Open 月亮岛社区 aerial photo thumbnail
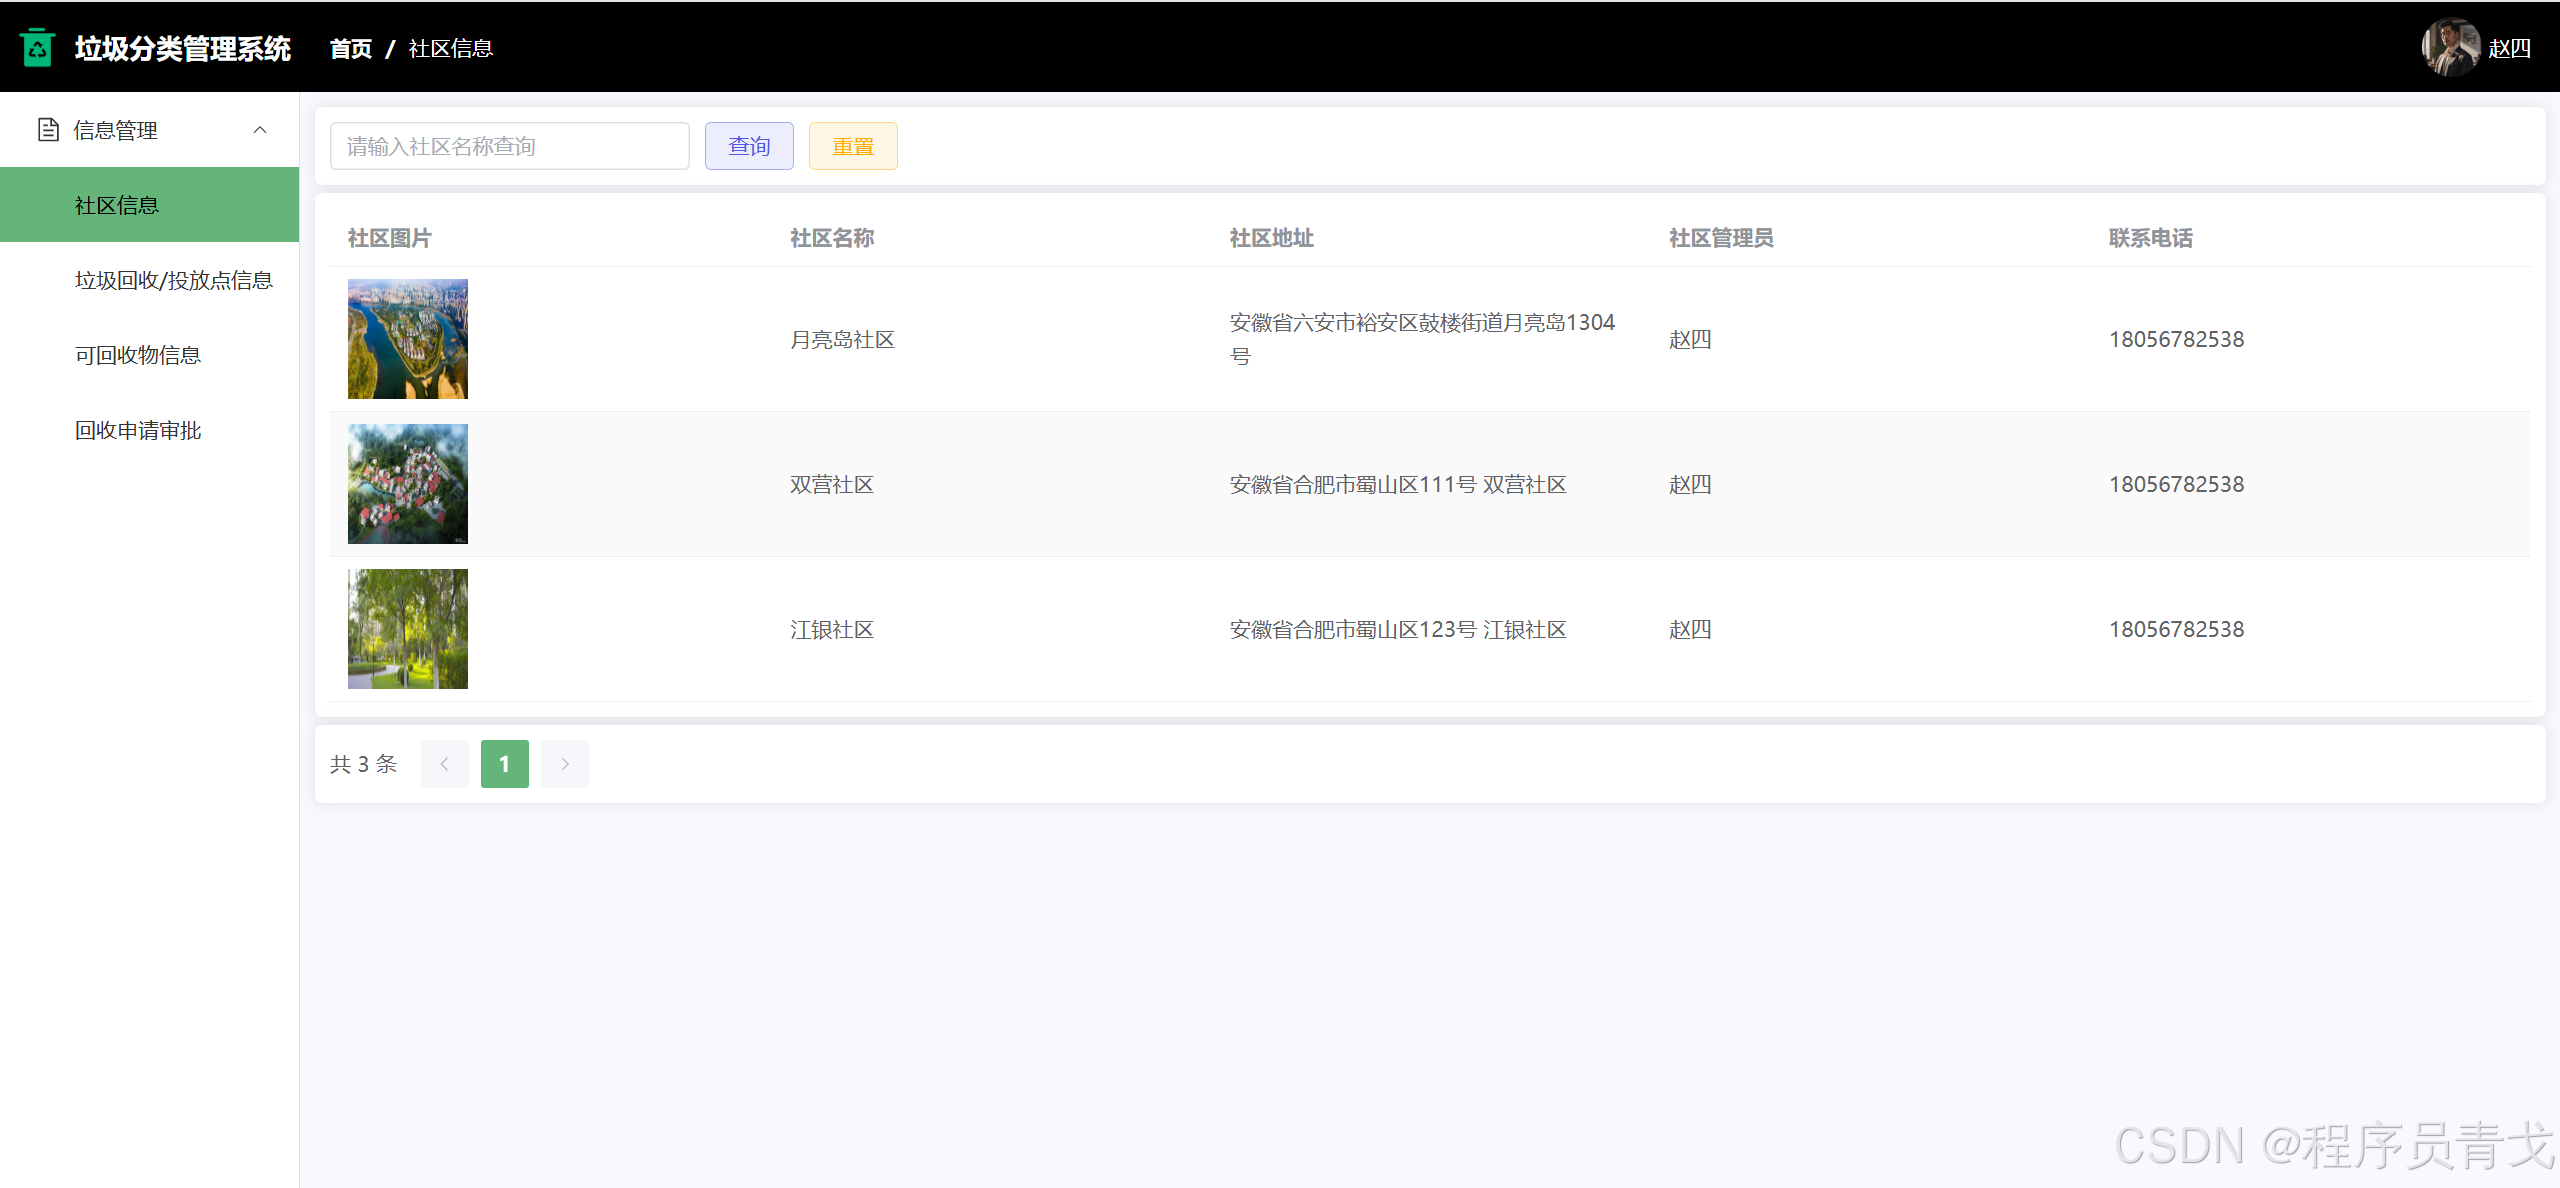Viewport: 2560px width, 1188px height. 408,339
